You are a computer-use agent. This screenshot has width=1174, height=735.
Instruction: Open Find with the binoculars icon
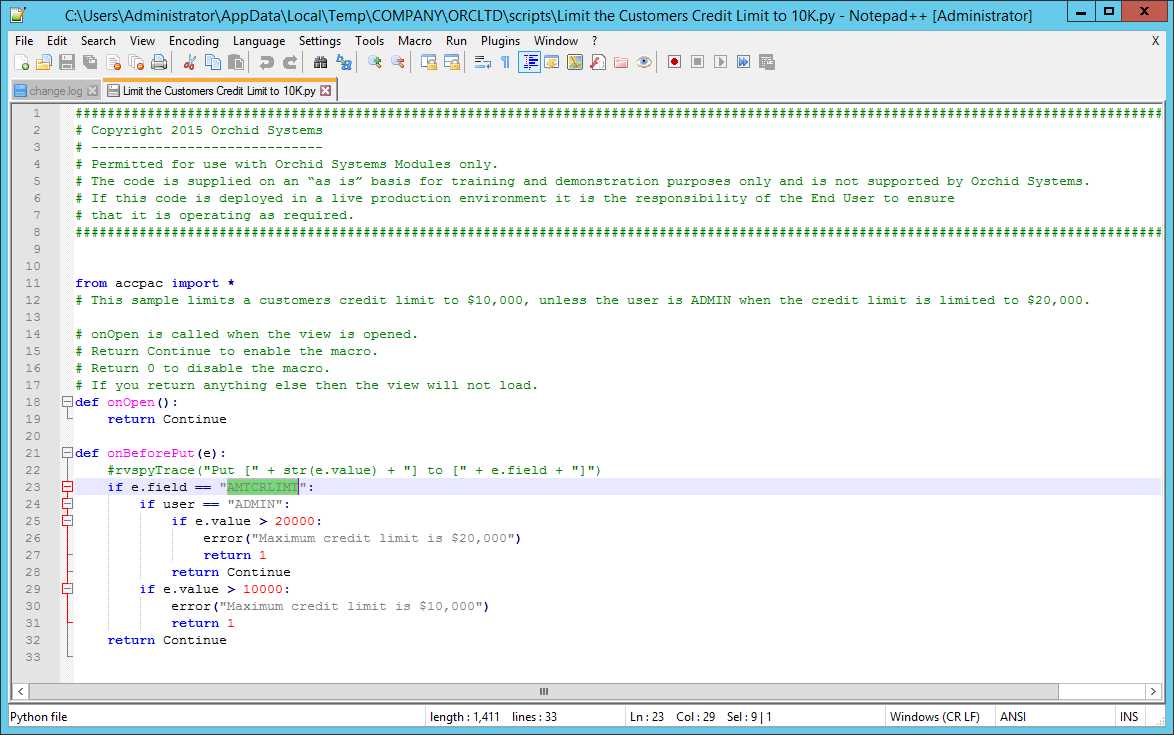320,63
